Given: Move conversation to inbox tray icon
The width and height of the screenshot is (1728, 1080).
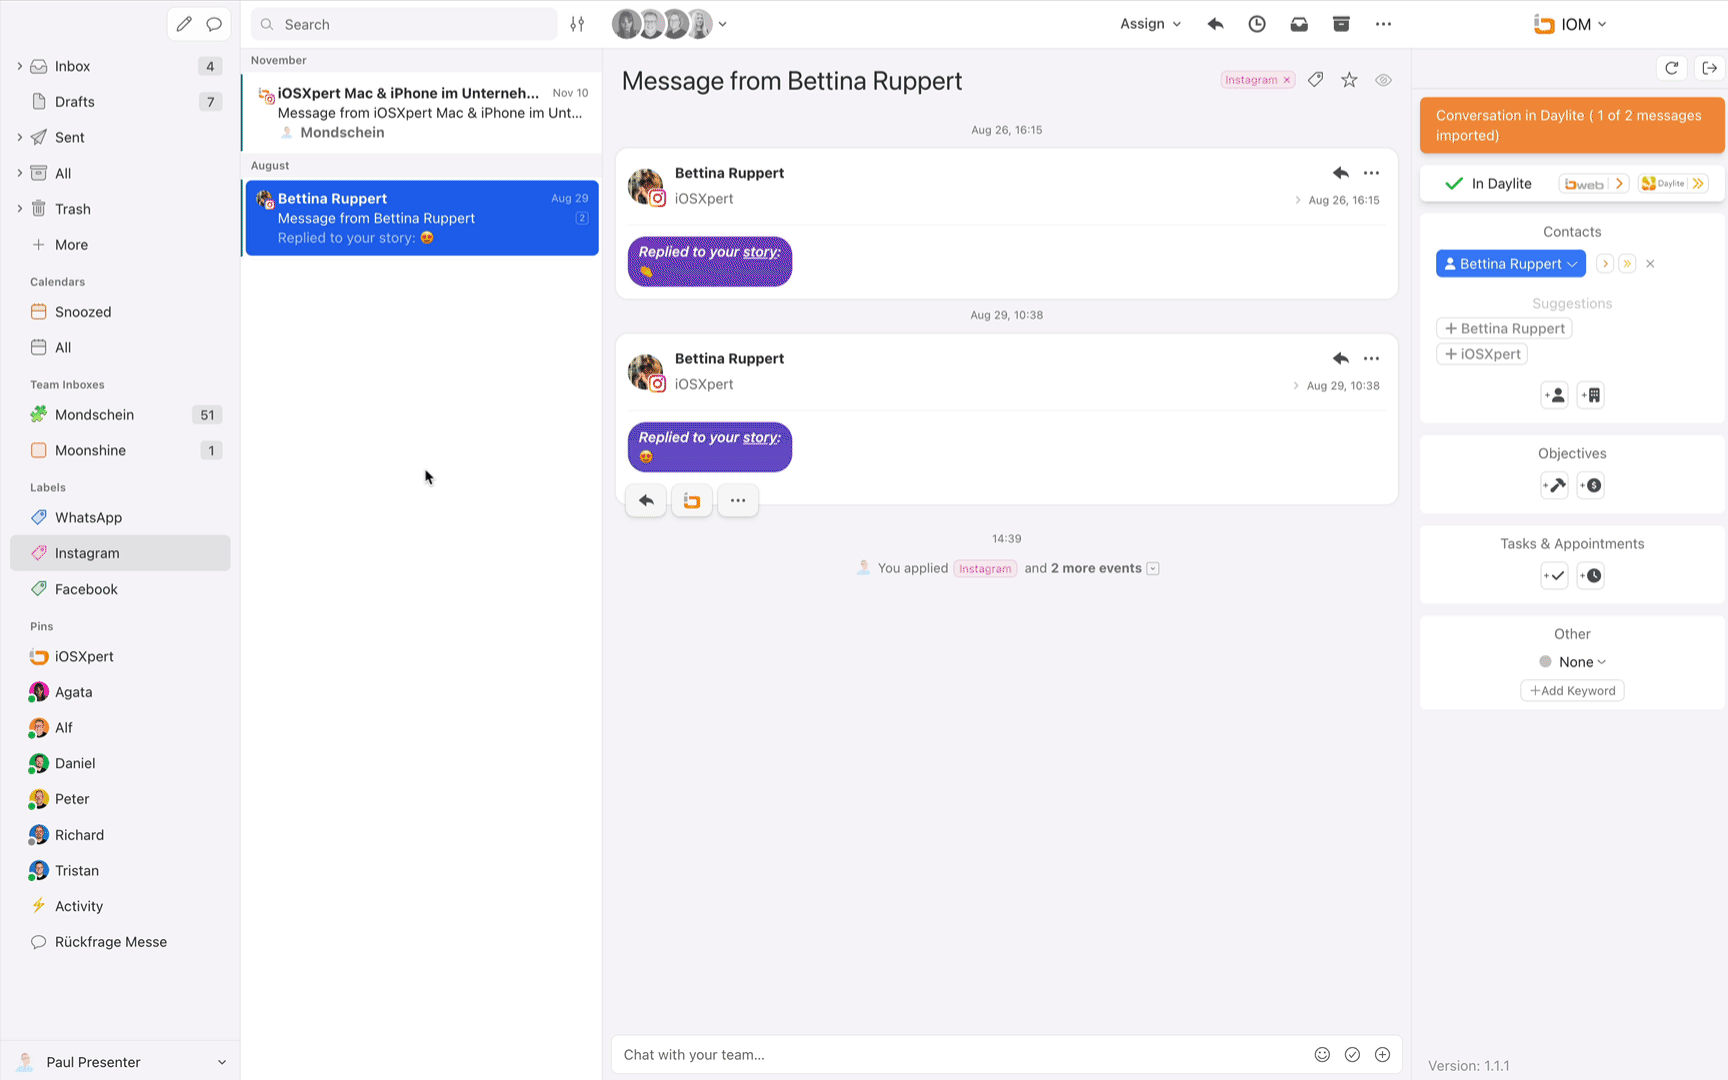Looking at the screenshot, I should [x=1299, y=24].
